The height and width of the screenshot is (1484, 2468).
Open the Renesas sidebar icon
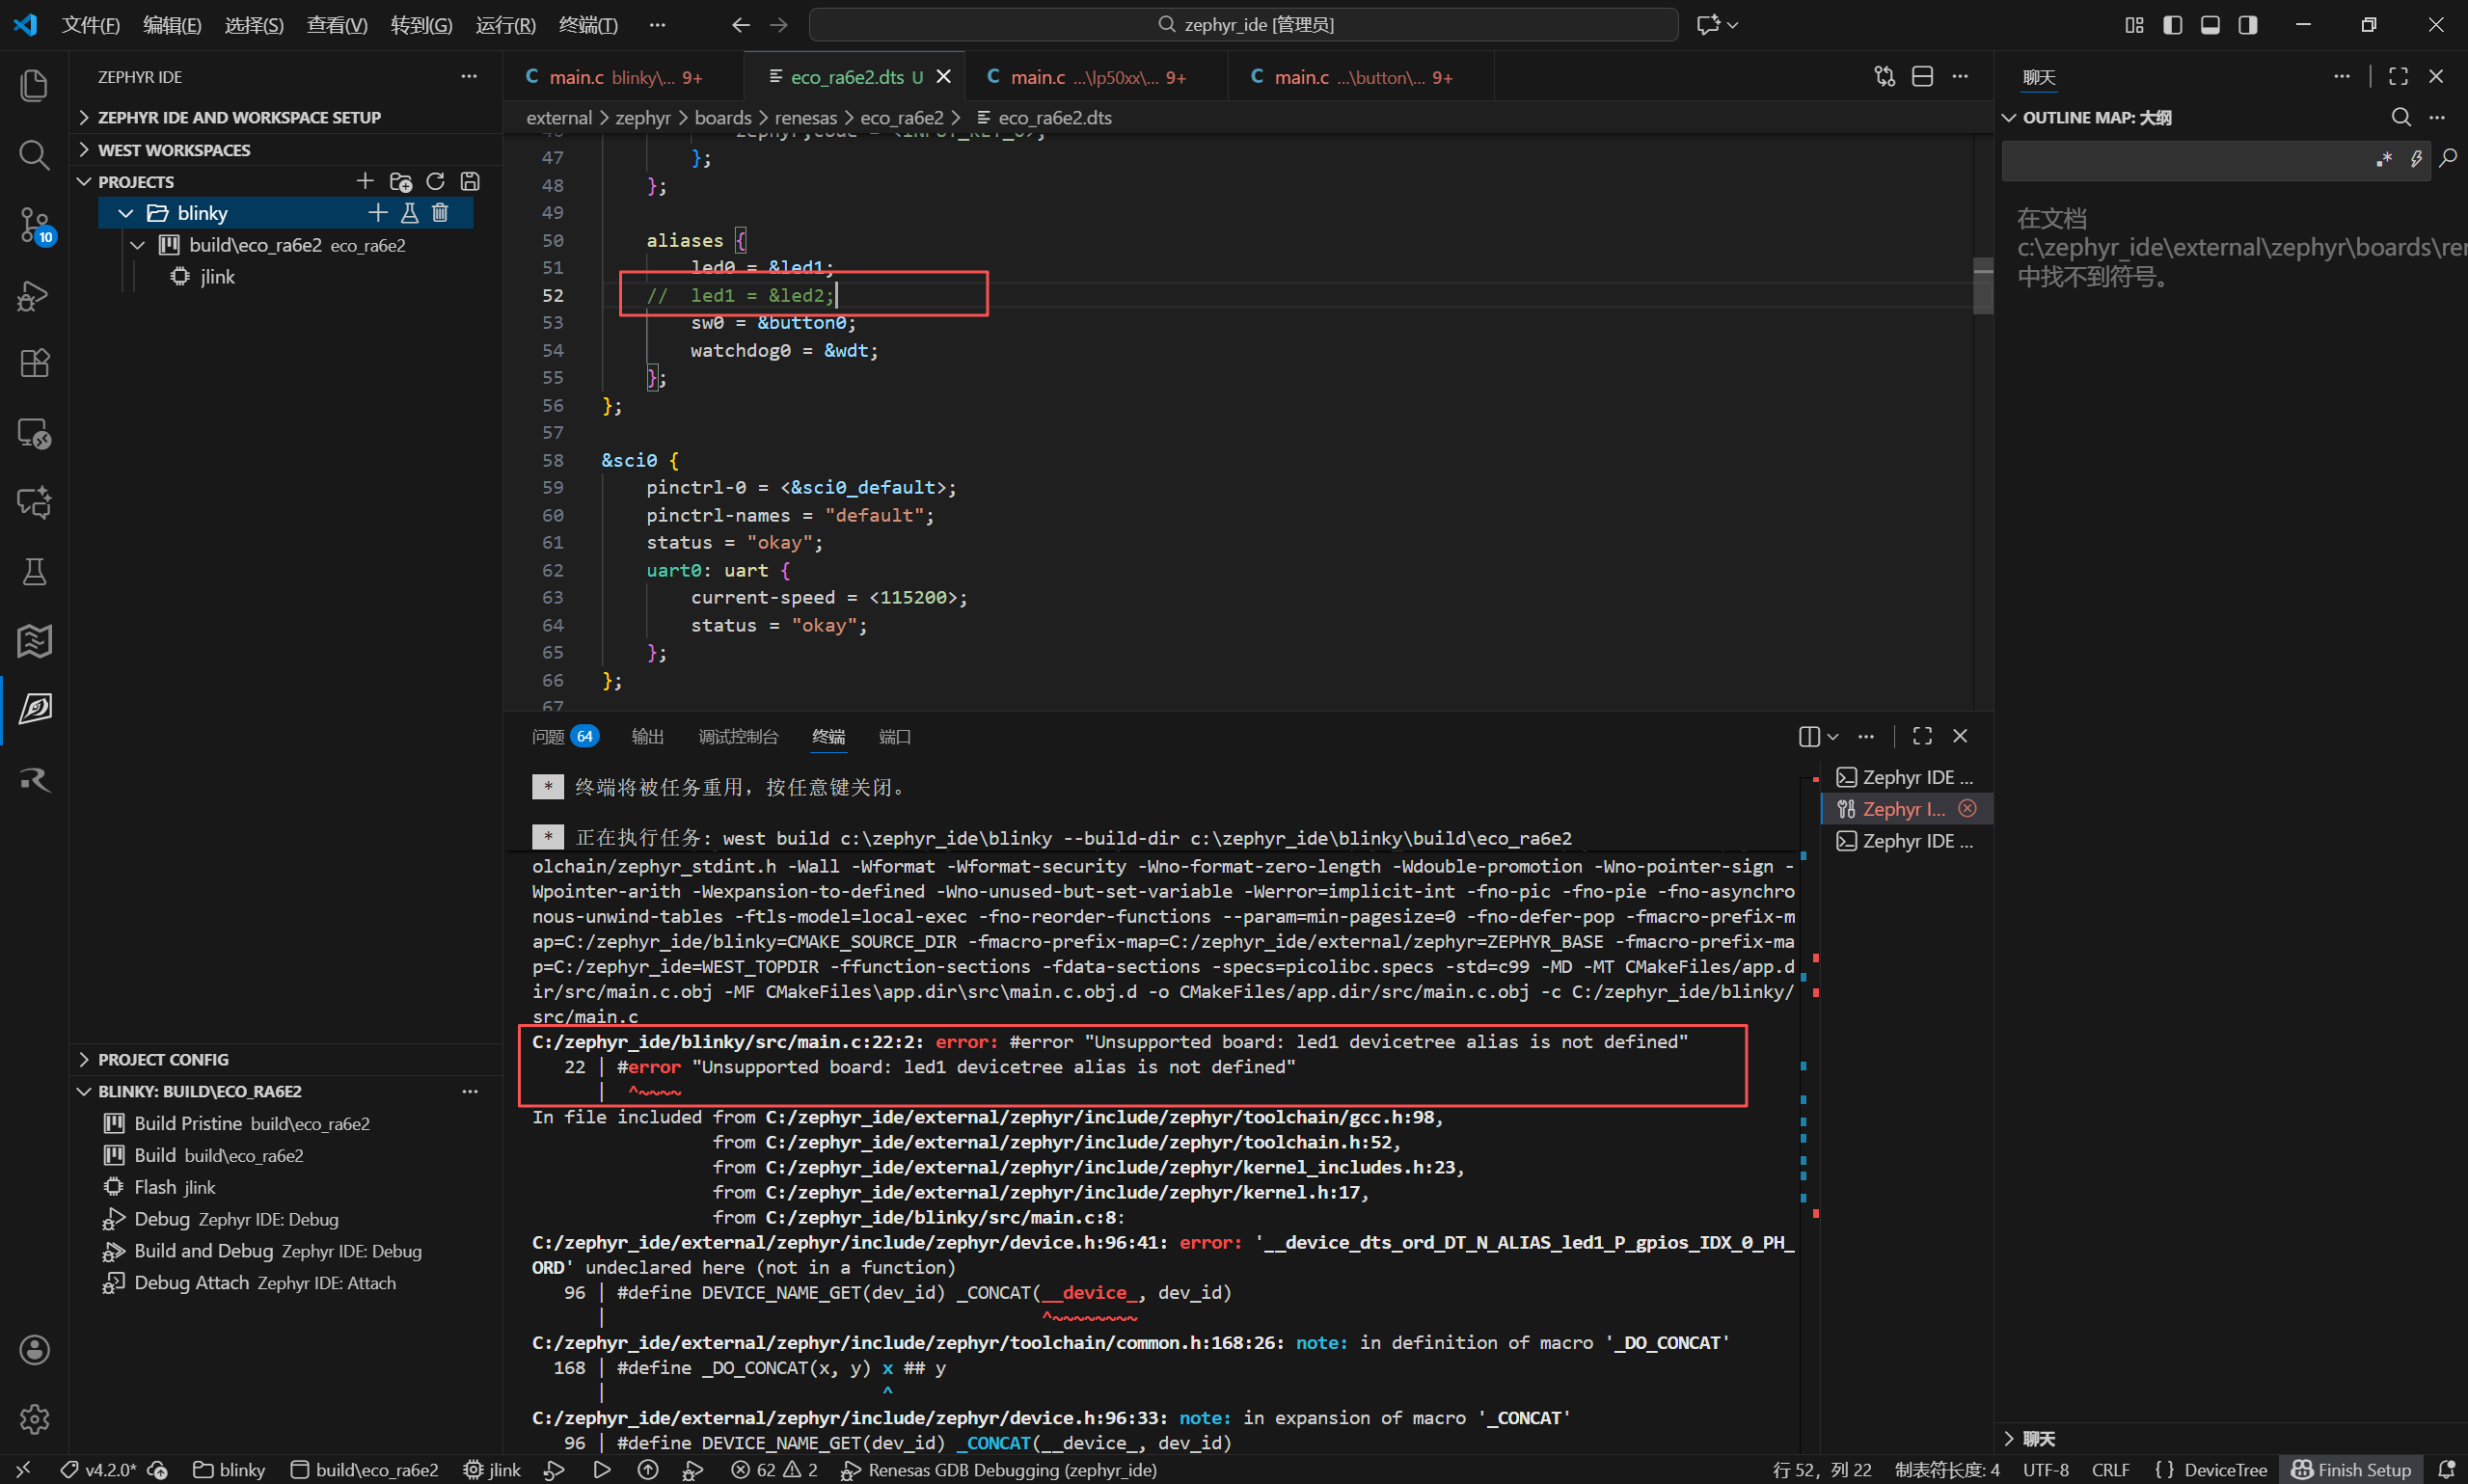coord(34,779)
